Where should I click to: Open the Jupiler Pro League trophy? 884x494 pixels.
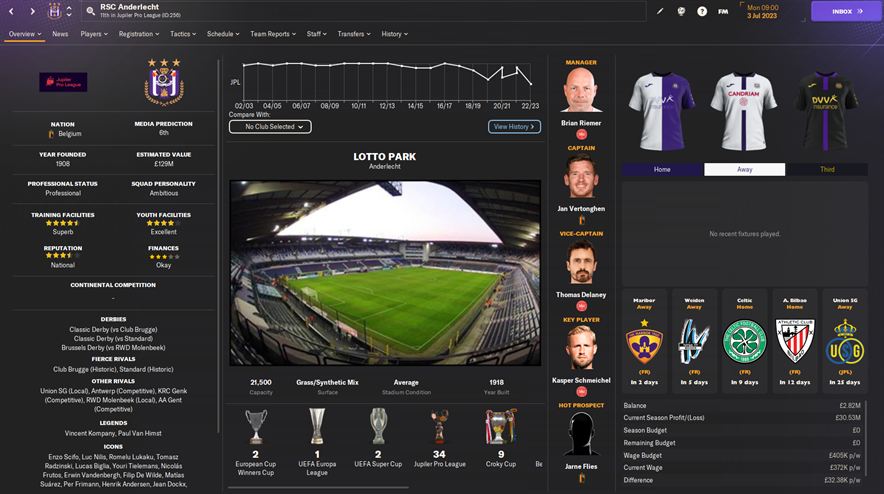439,426
